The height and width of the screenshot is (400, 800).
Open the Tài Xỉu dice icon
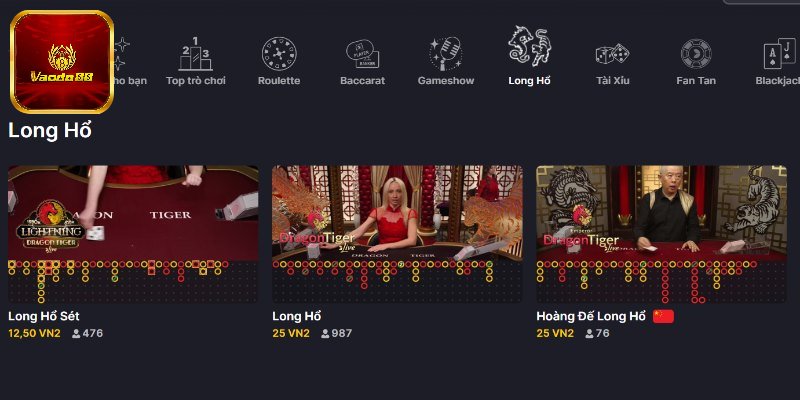pos(612,54)
